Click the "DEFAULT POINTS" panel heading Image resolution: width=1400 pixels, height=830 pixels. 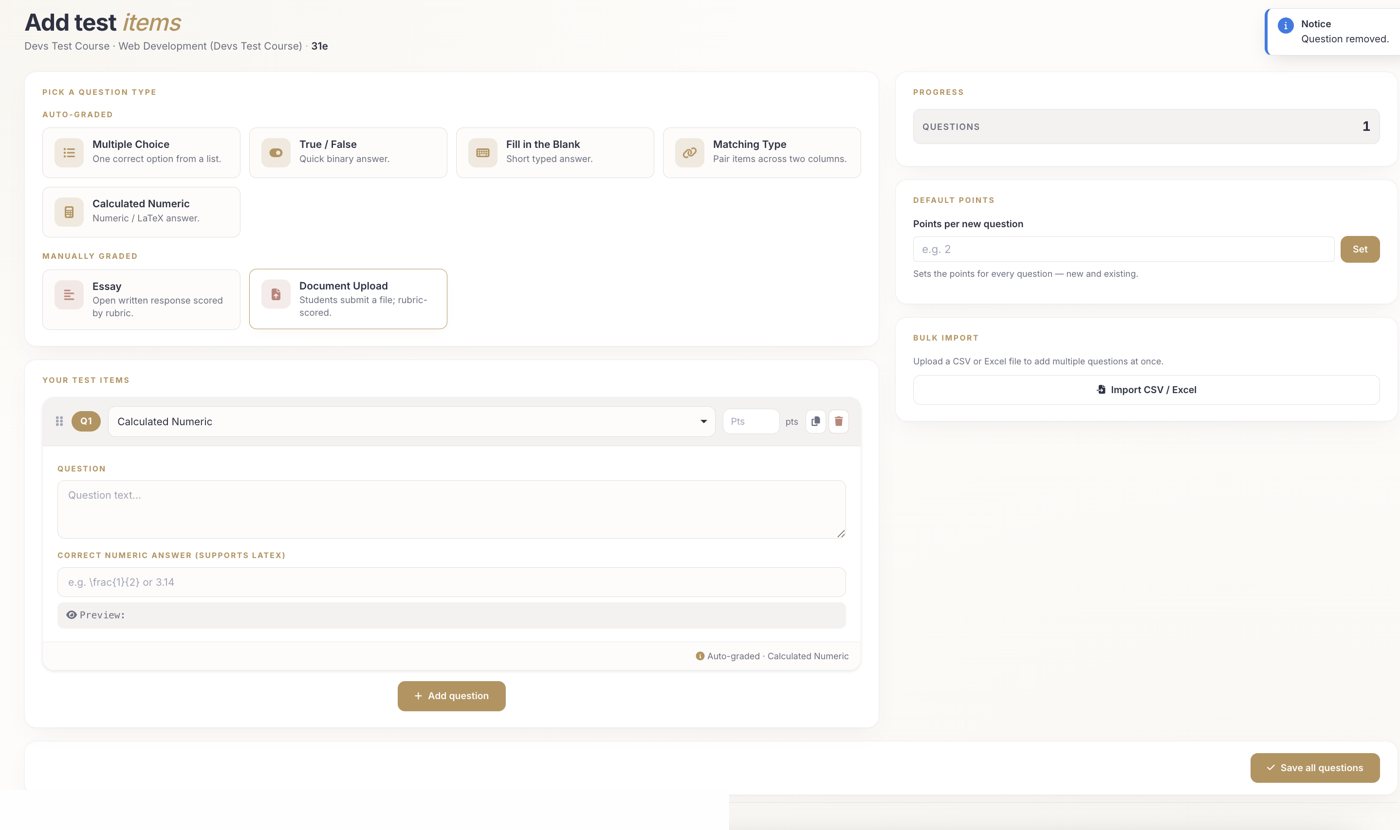(x=954, y=200)
